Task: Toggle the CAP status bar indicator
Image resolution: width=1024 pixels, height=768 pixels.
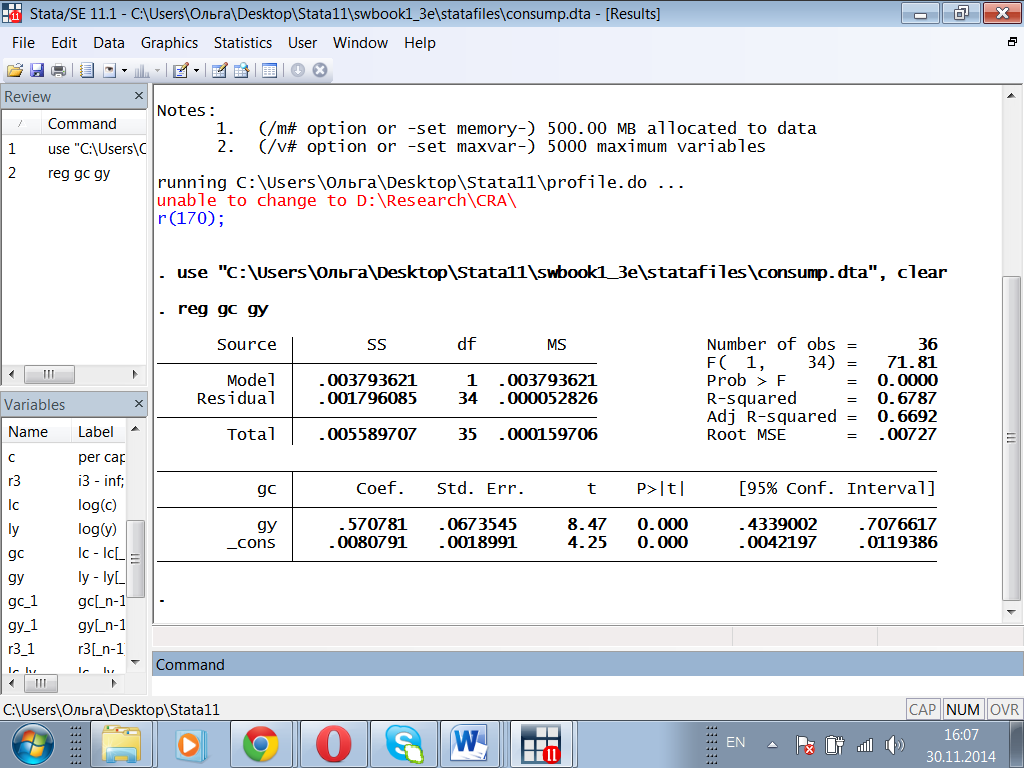Action: (922, 709)
